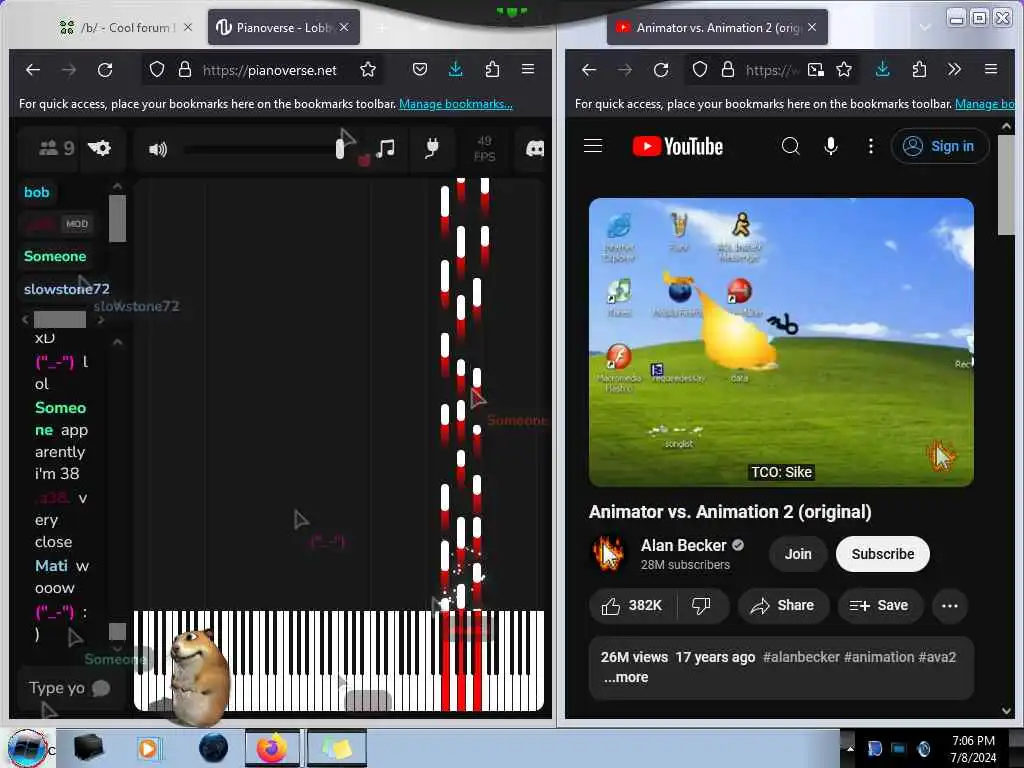Open extensions in the YouTube window
Viewport: 1024px width, 768px height.
(919, 69)
